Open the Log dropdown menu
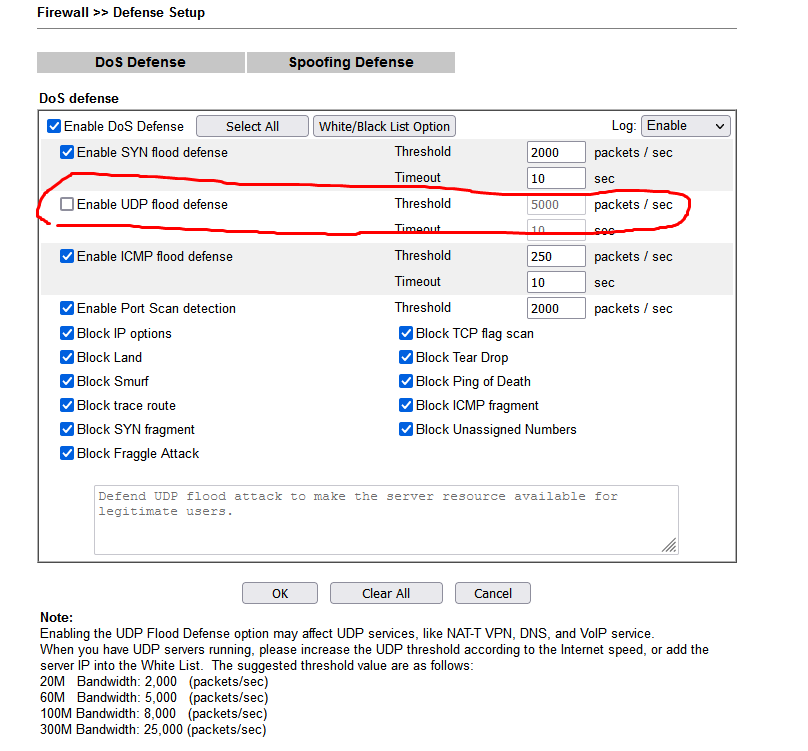The width and height of the screenshot is (808, 751). [x=685, y=126]
